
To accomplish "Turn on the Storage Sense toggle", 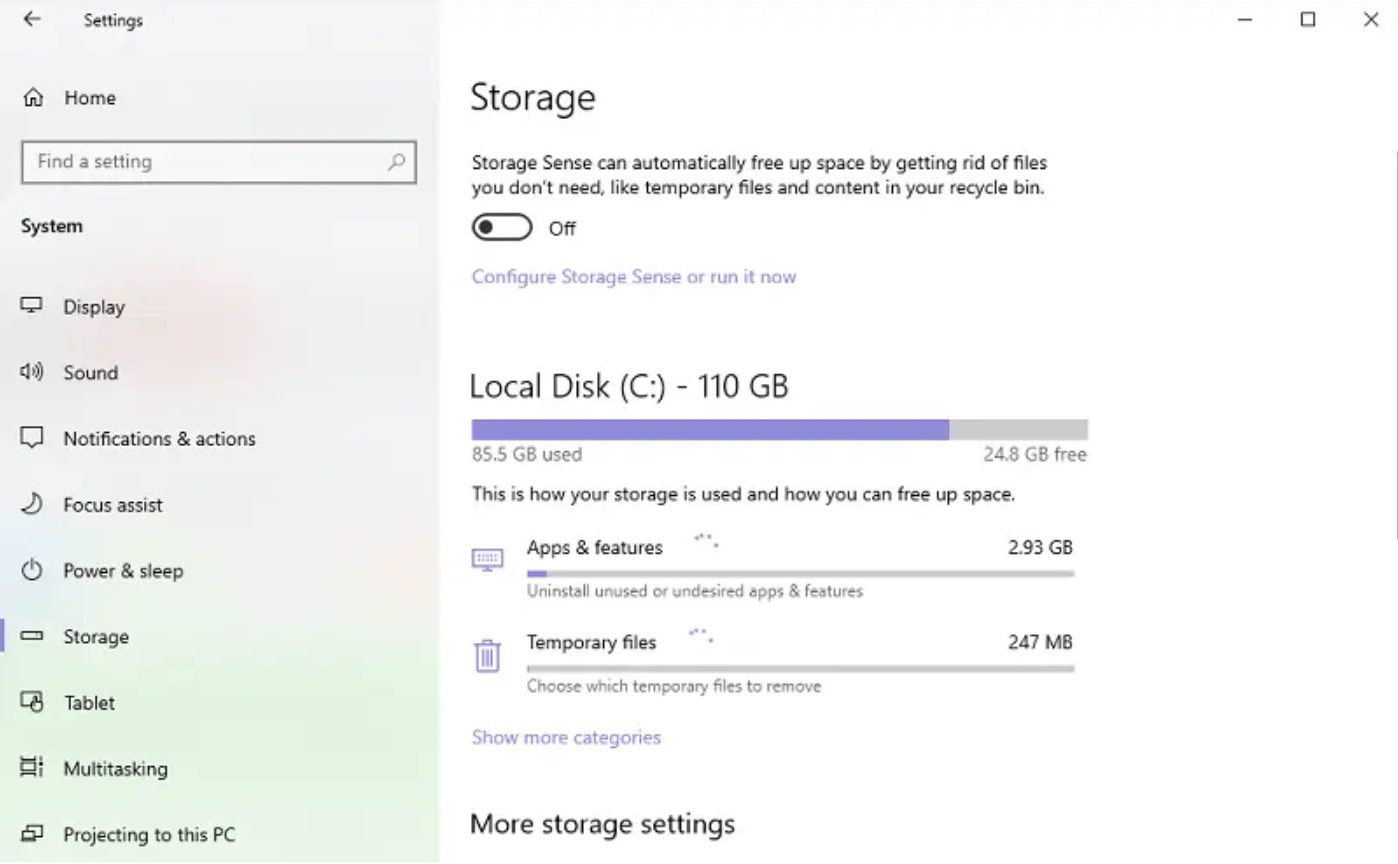I will tap(502, 228).
